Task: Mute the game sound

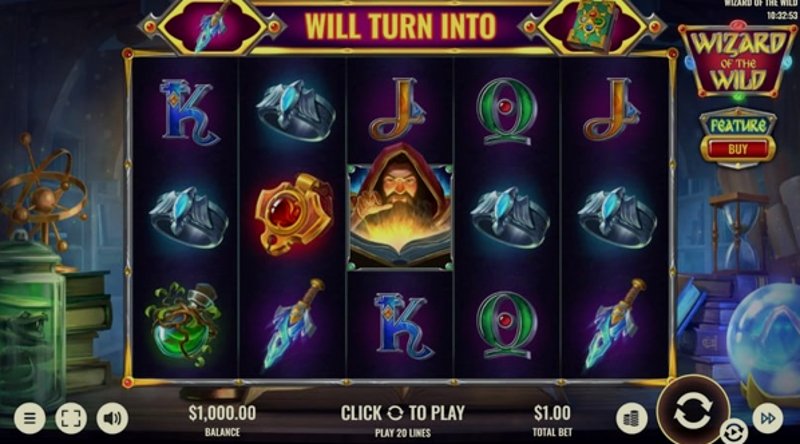Action: [x=112, y=418]
